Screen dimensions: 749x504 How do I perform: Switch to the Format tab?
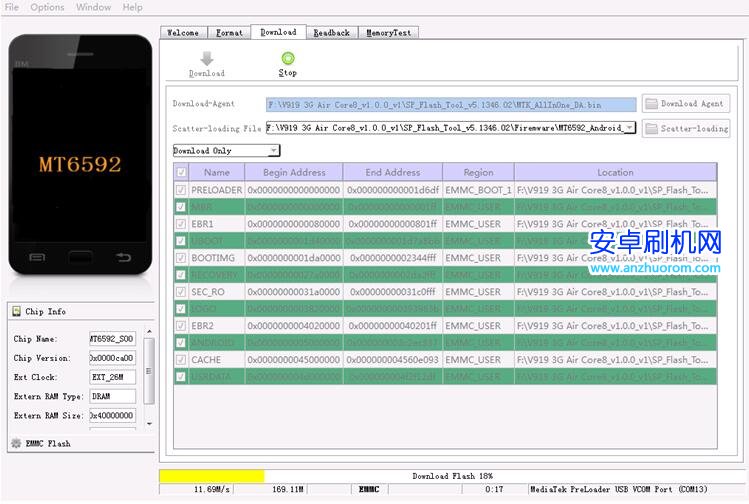(x=229, y=32)
